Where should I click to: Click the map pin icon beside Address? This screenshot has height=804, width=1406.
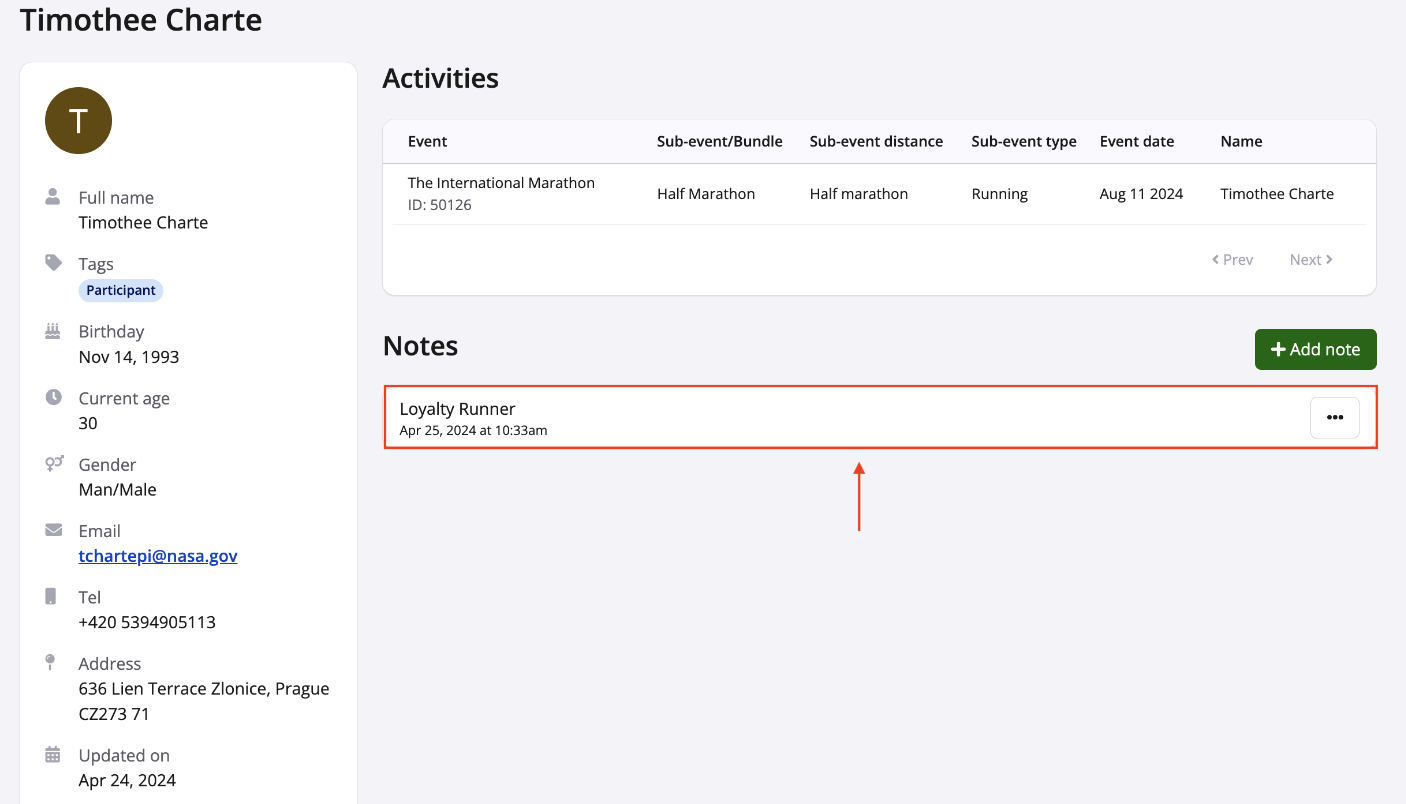tap(52, 662)
